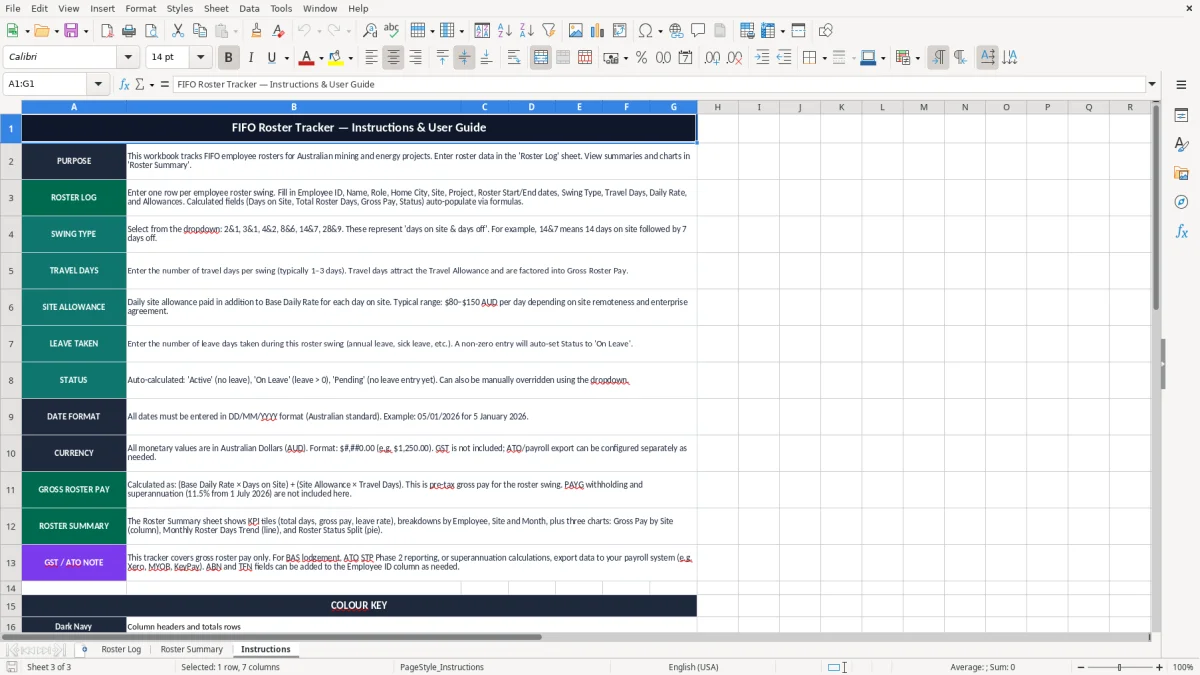The height and width of the screenshot is (675, 1200).
Task: Open sidebar Functions fx icon
Action: 1181,232
